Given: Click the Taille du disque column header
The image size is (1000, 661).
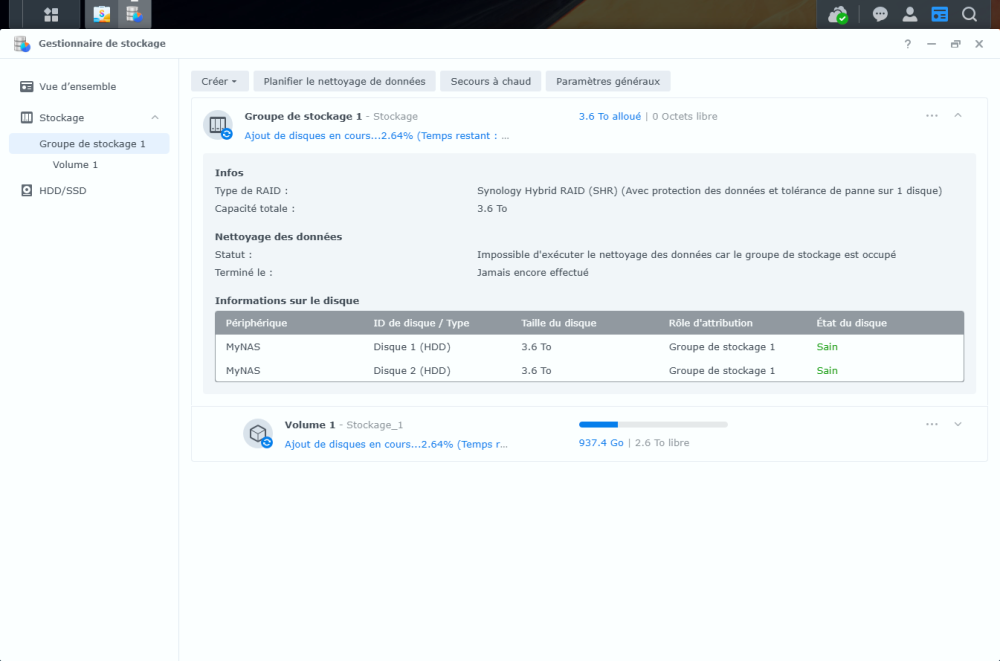Looking at the screenshot, I should pos(559,323).
